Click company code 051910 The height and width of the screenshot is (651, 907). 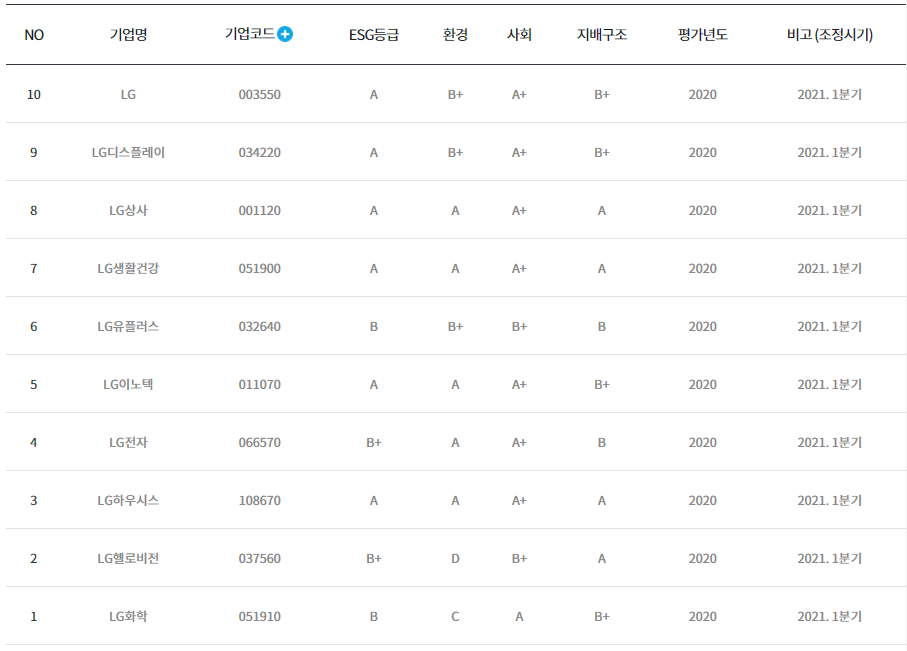pyautogui.click(x=260, y=616)
